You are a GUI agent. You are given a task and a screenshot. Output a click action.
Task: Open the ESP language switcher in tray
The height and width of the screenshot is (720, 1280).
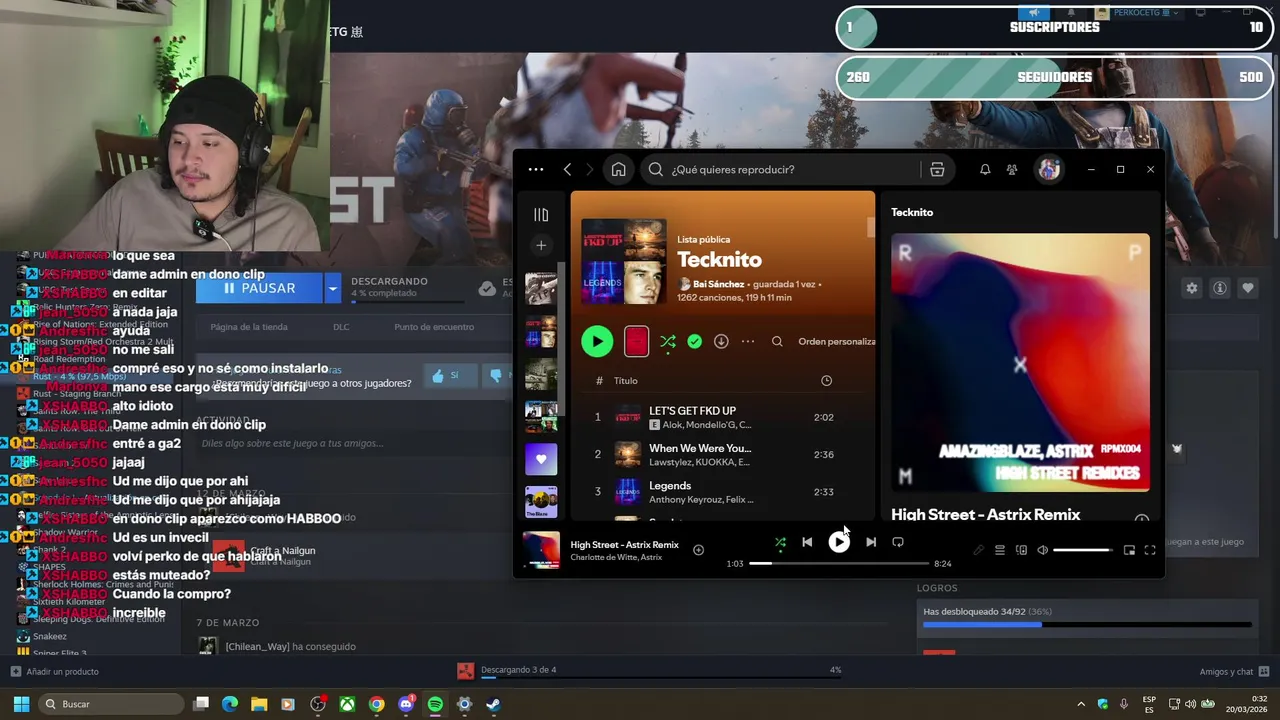pyautogui.click(x=1149, y=704)
